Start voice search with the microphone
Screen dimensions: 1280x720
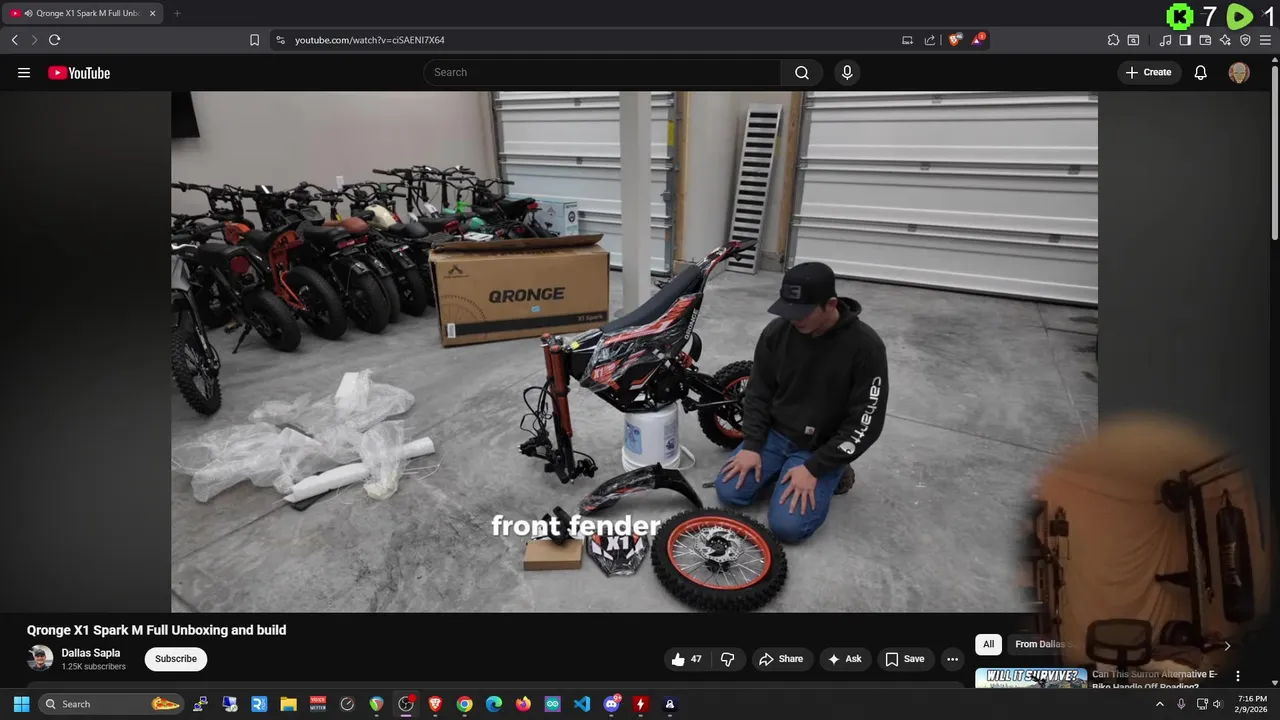pyautogui.click(x=847, y=72)
